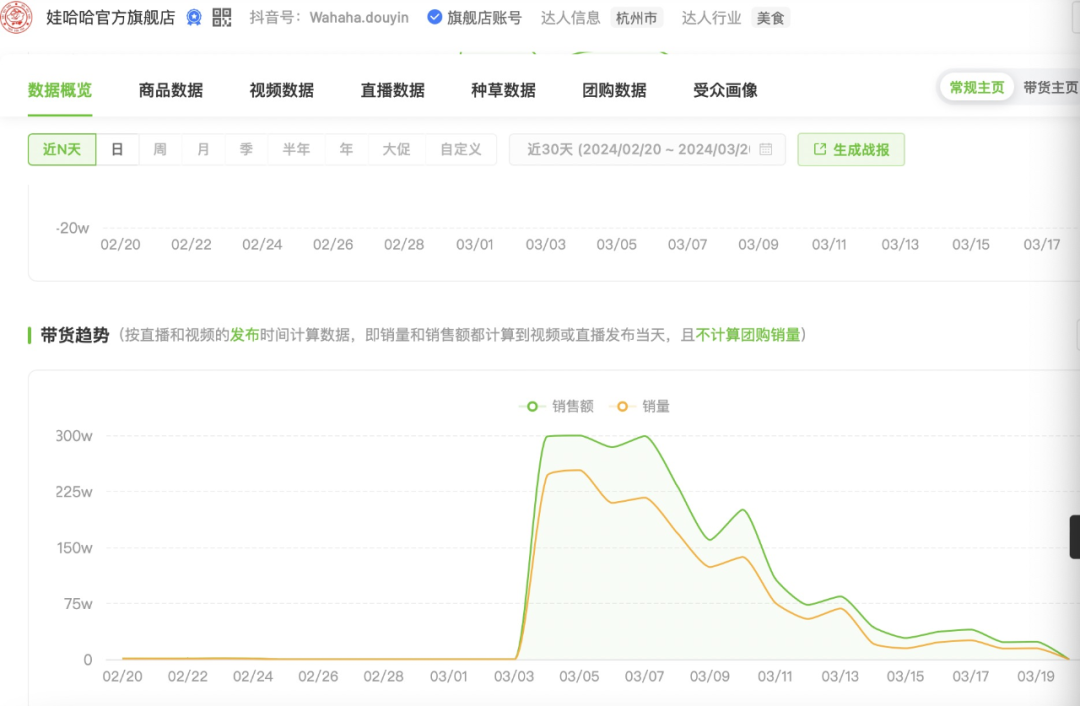Open the 近30天 date range picker
1080x706 pixels.
pos(638,150)
